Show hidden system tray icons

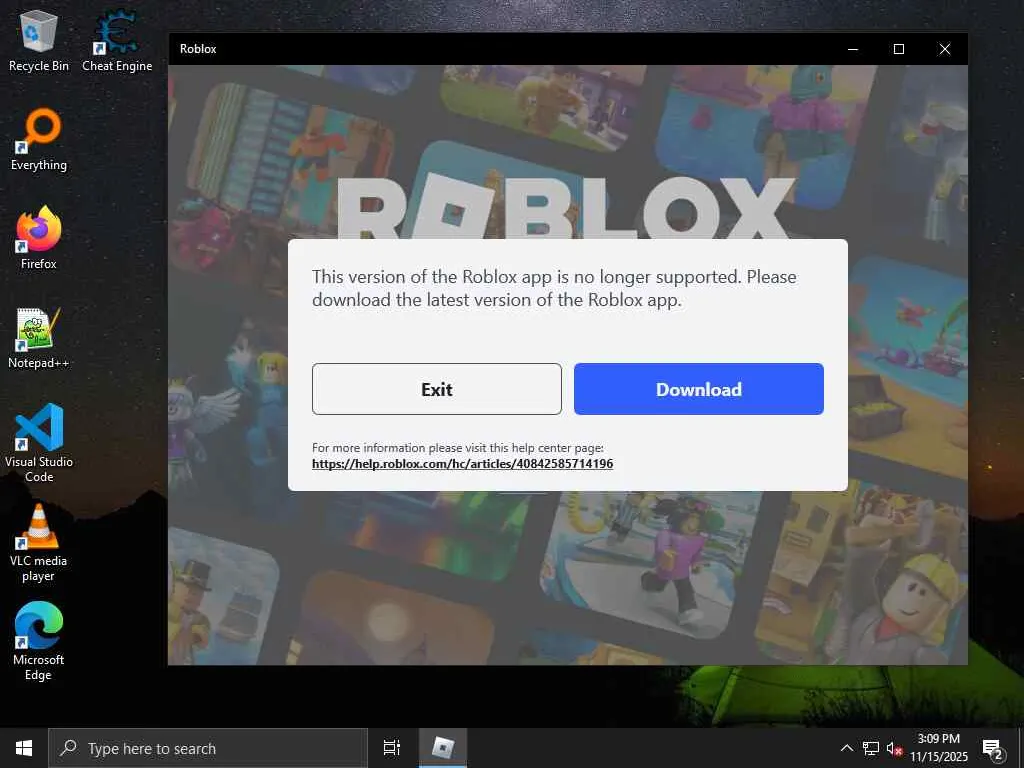tap(846, 748)
